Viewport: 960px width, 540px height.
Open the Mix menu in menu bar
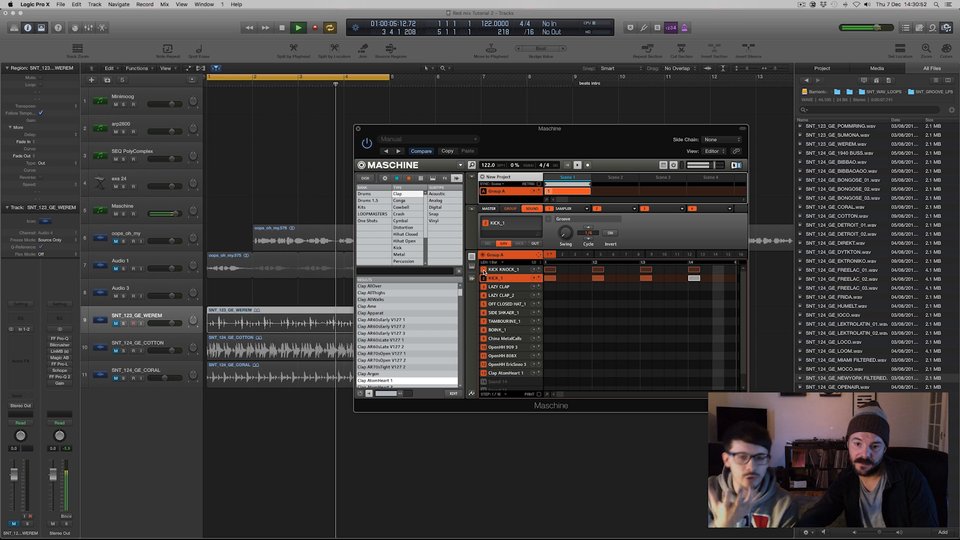165,4
